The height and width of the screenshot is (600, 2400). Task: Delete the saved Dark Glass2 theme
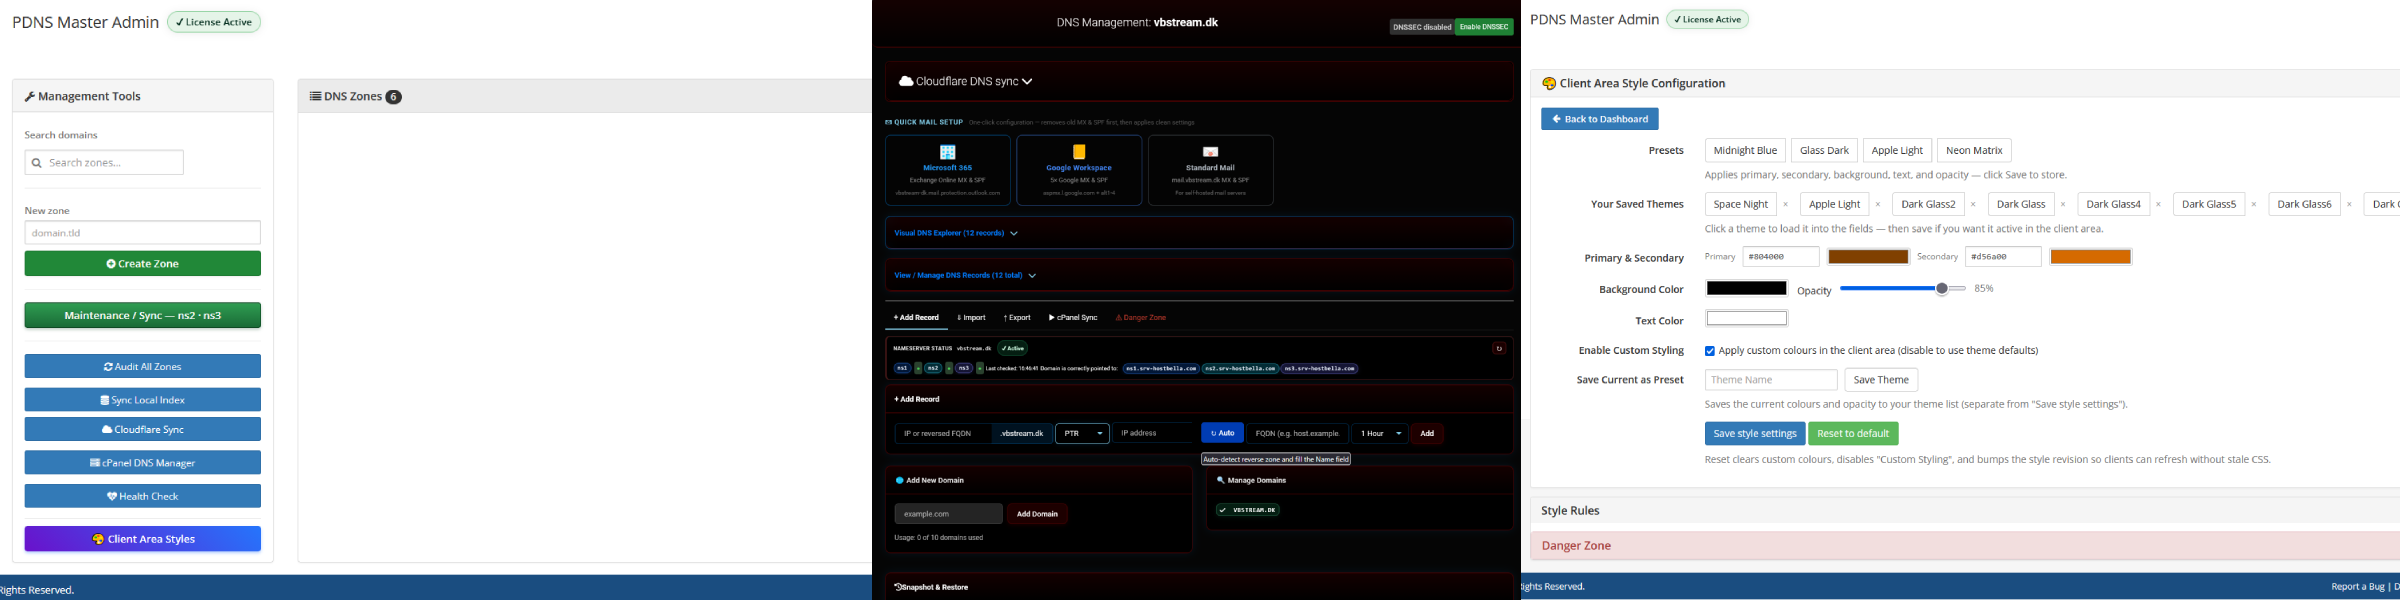coord(1973,205)
